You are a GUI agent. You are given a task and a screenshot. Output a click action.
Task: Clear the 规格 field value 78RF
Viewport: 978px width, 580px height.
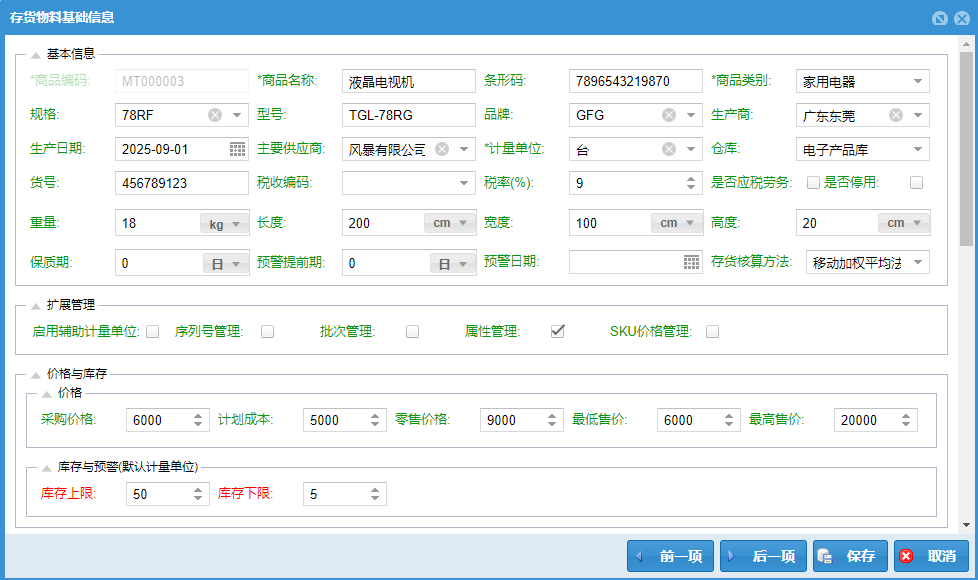[215, 115]
